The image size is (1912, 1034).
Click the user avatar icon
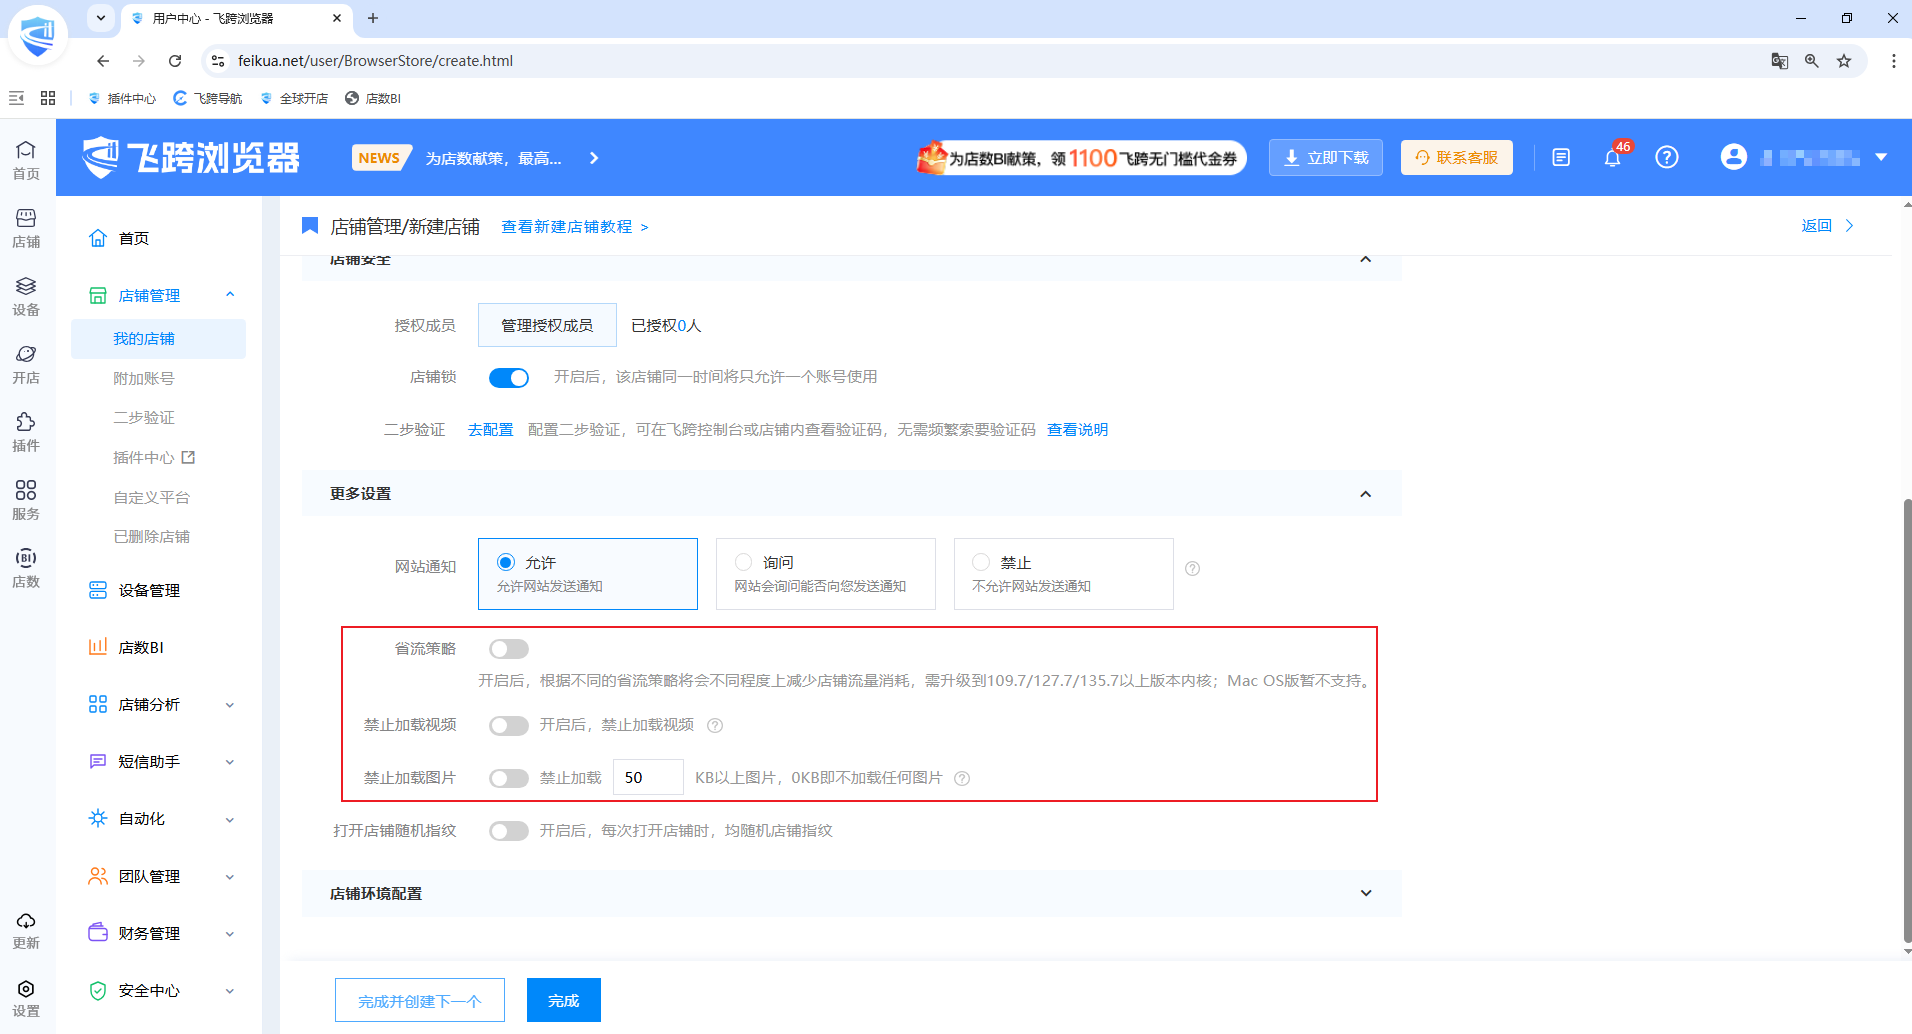pyautogui.click(x=1734, y=157)
